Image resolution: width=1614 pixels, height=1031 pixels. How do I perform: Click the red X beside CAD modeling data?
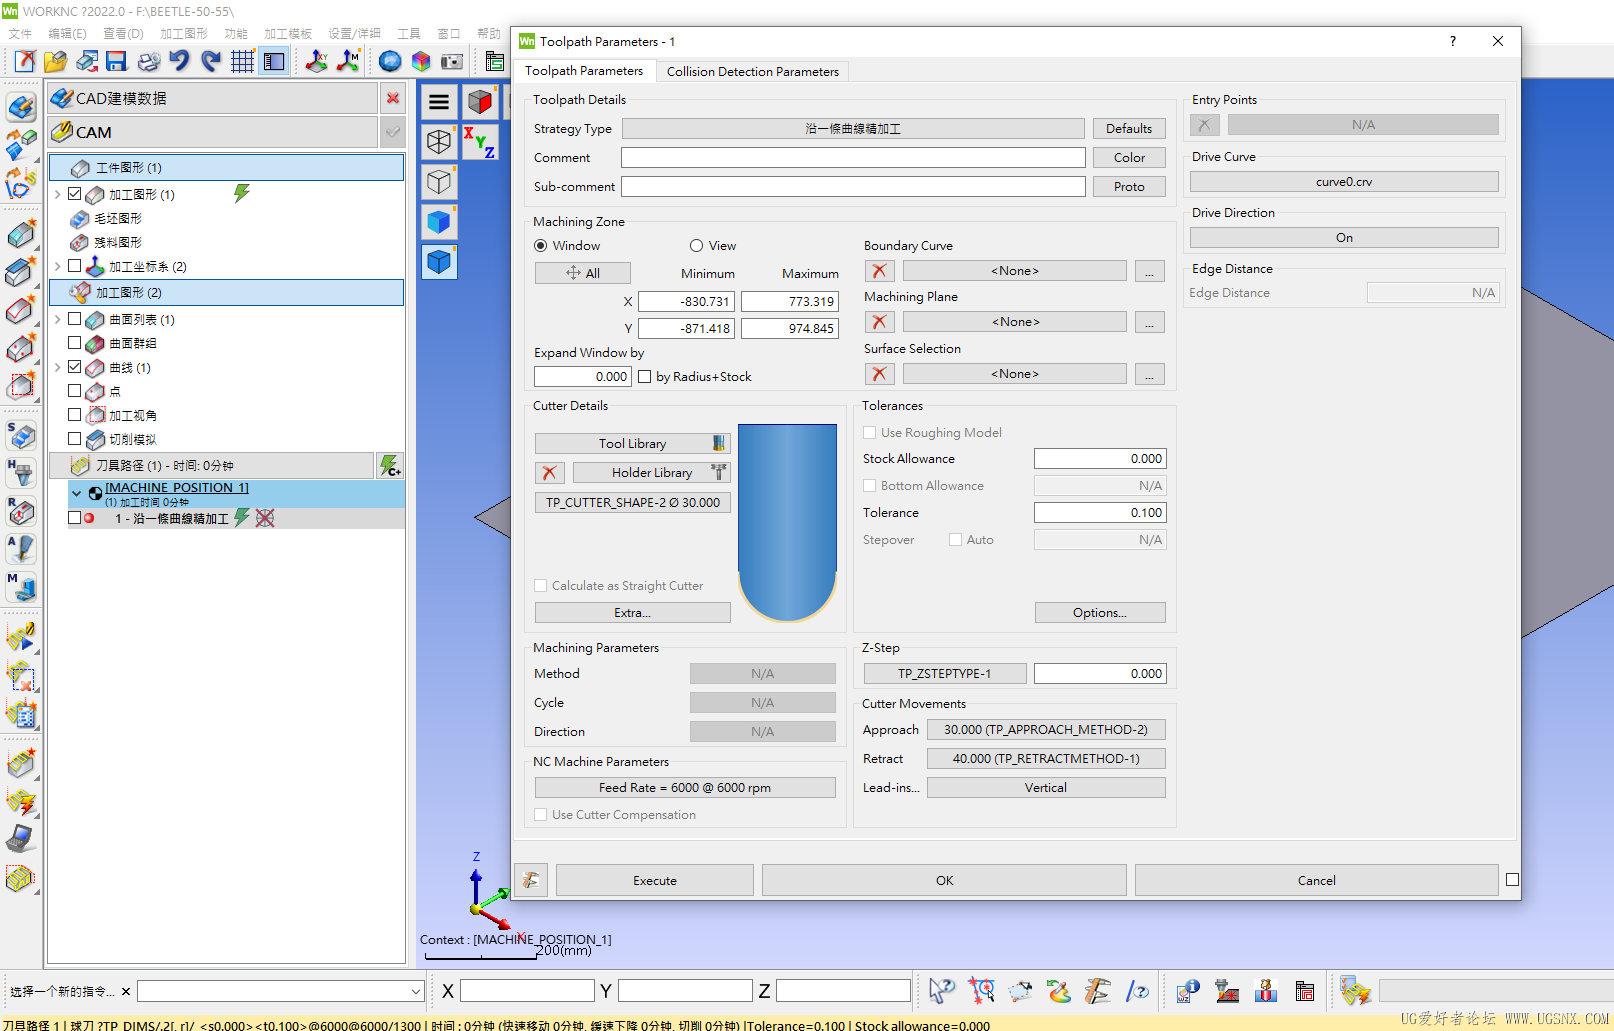pos(393,98)
